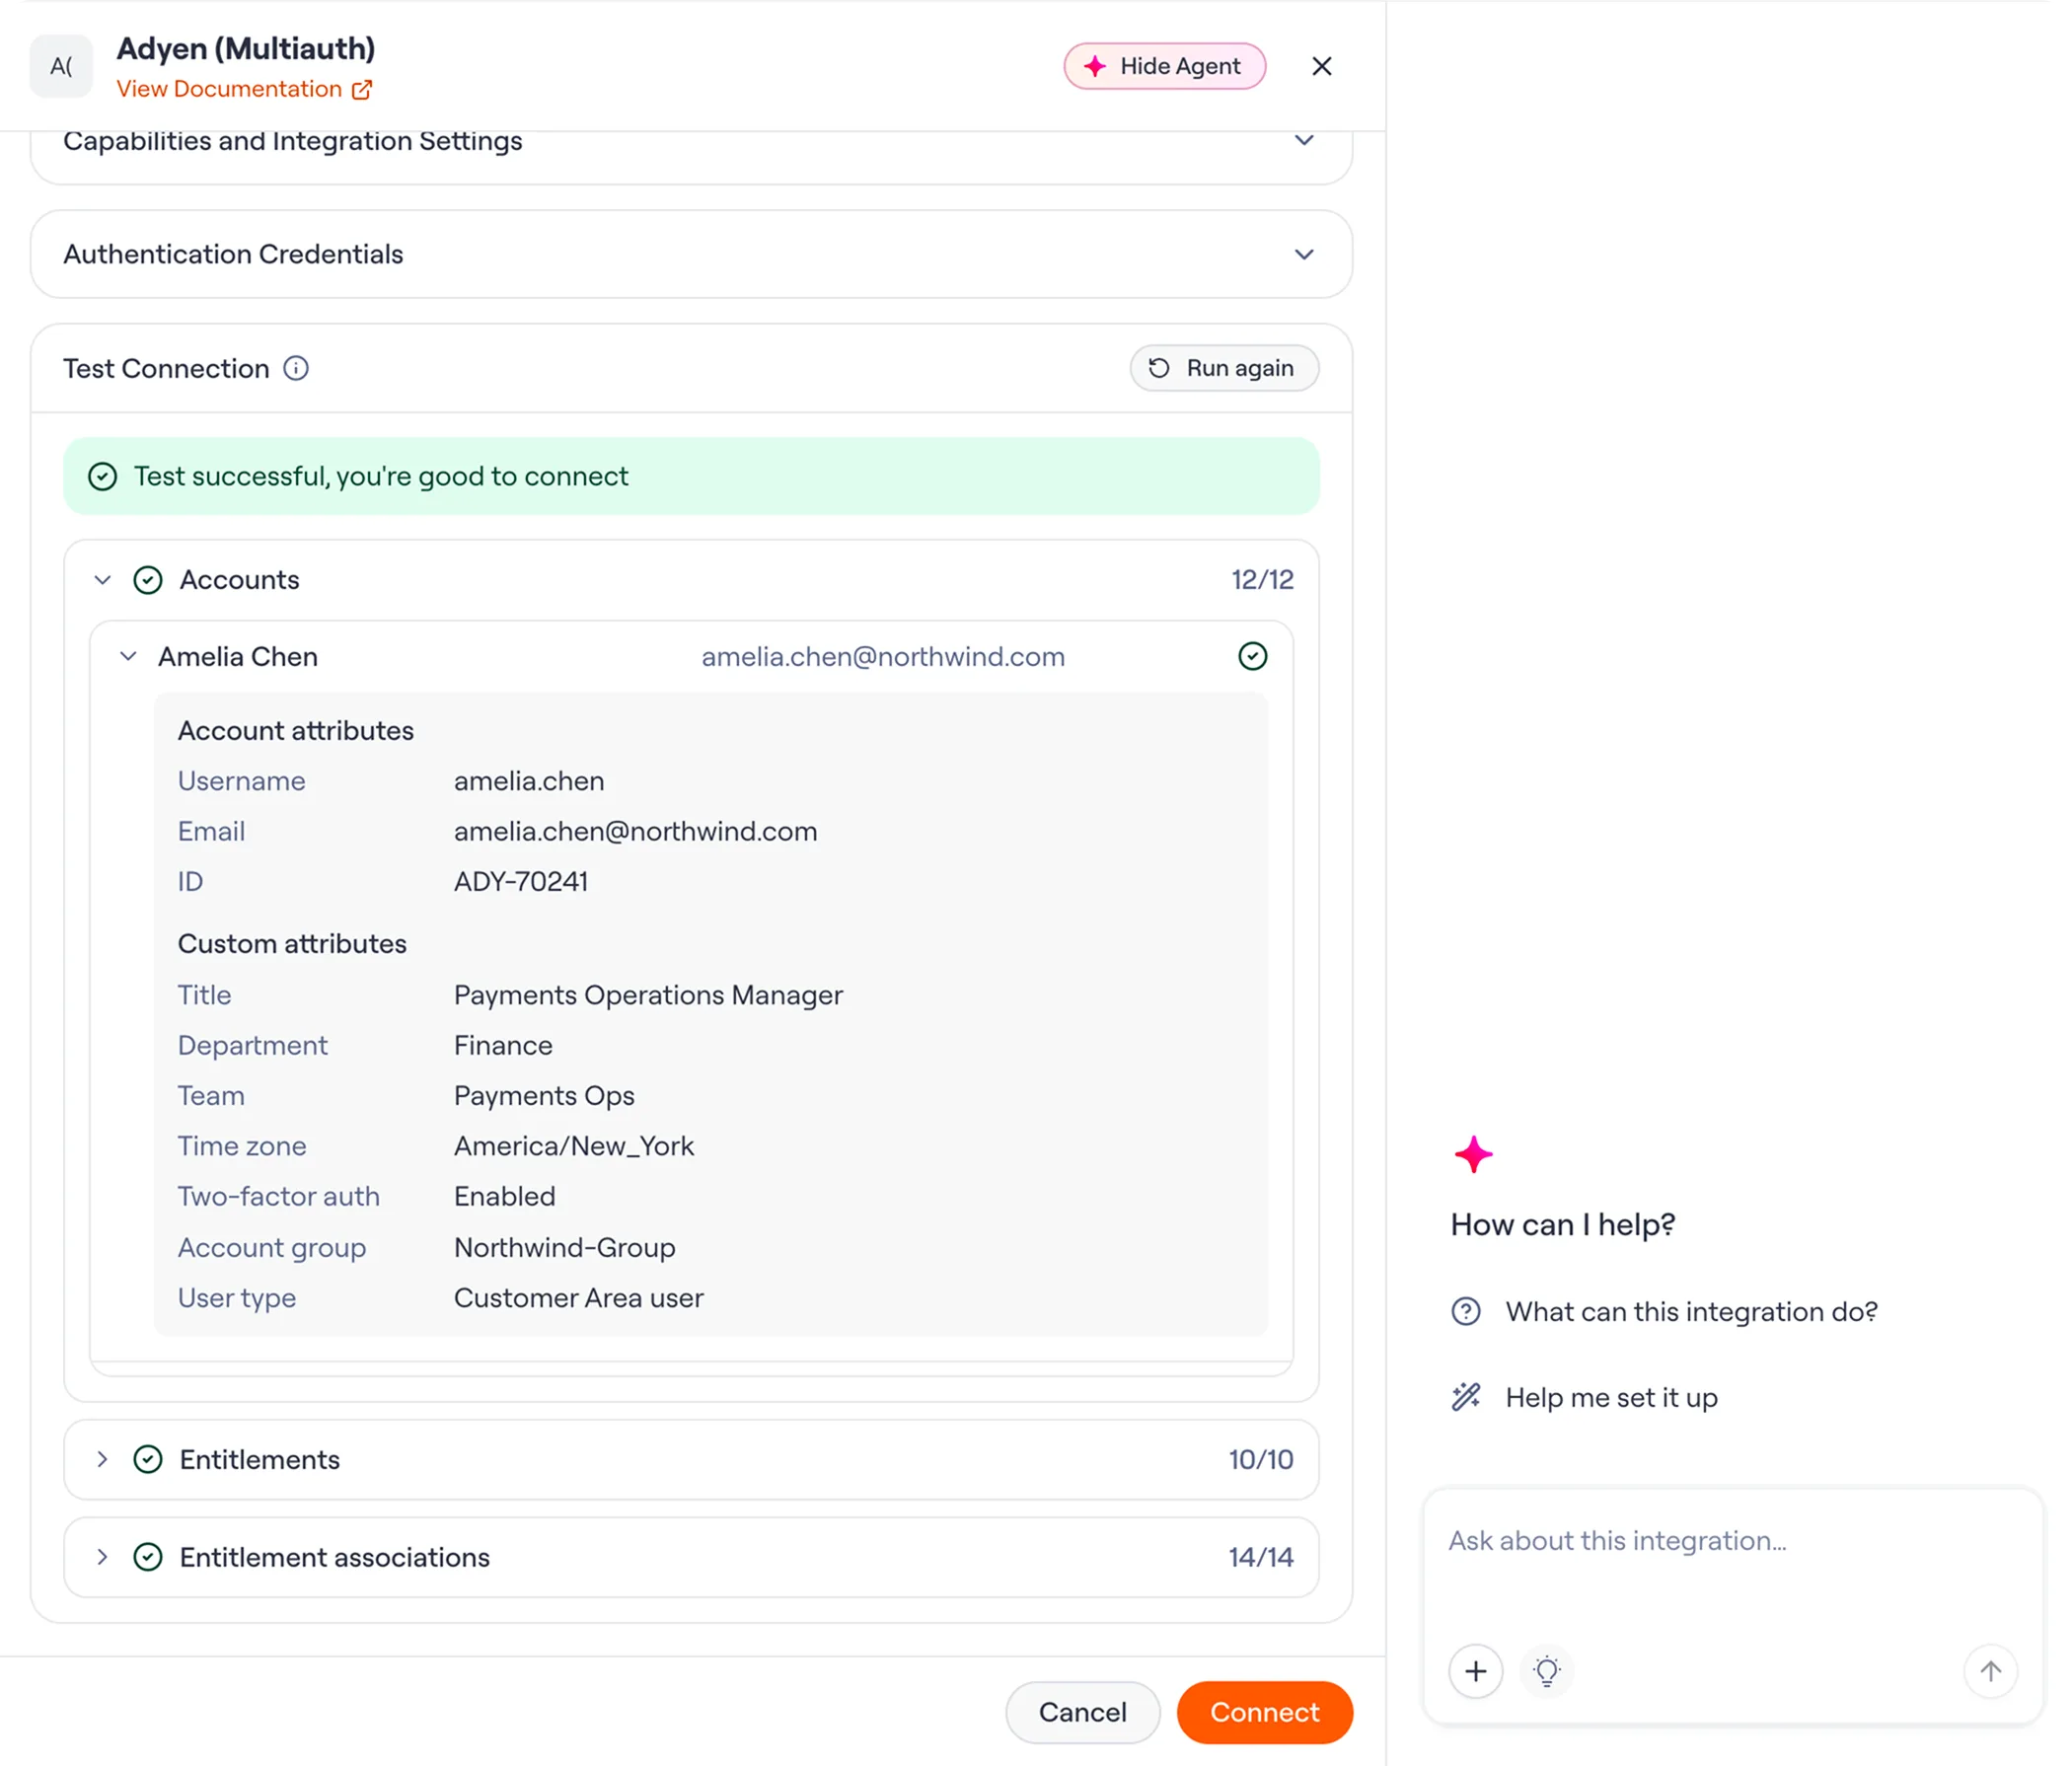This screenshot has width=2072, height=1766.
Task: Cancel the integration setup
Action: [1083, 1712]
